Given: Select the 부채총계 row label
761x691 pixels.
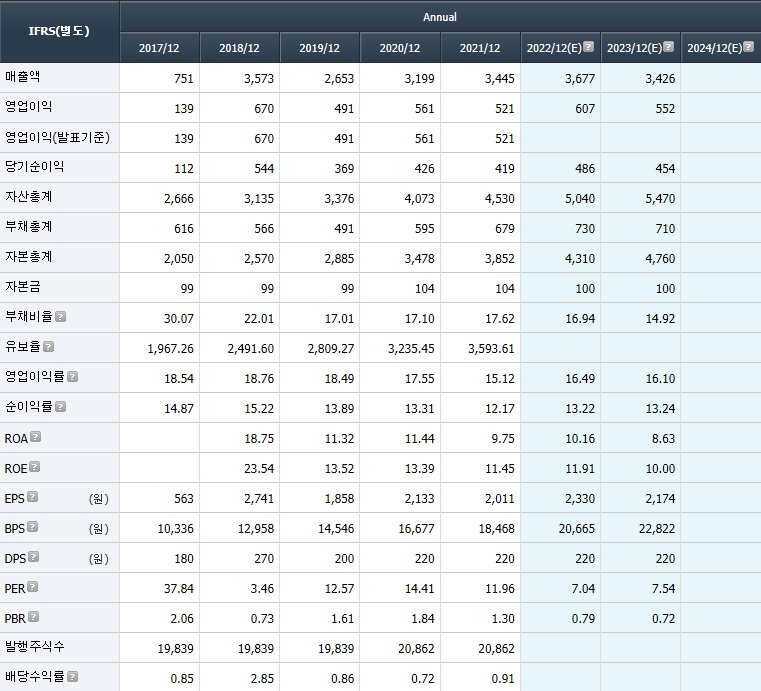Looking at the screenshot, I should [28, 227].
